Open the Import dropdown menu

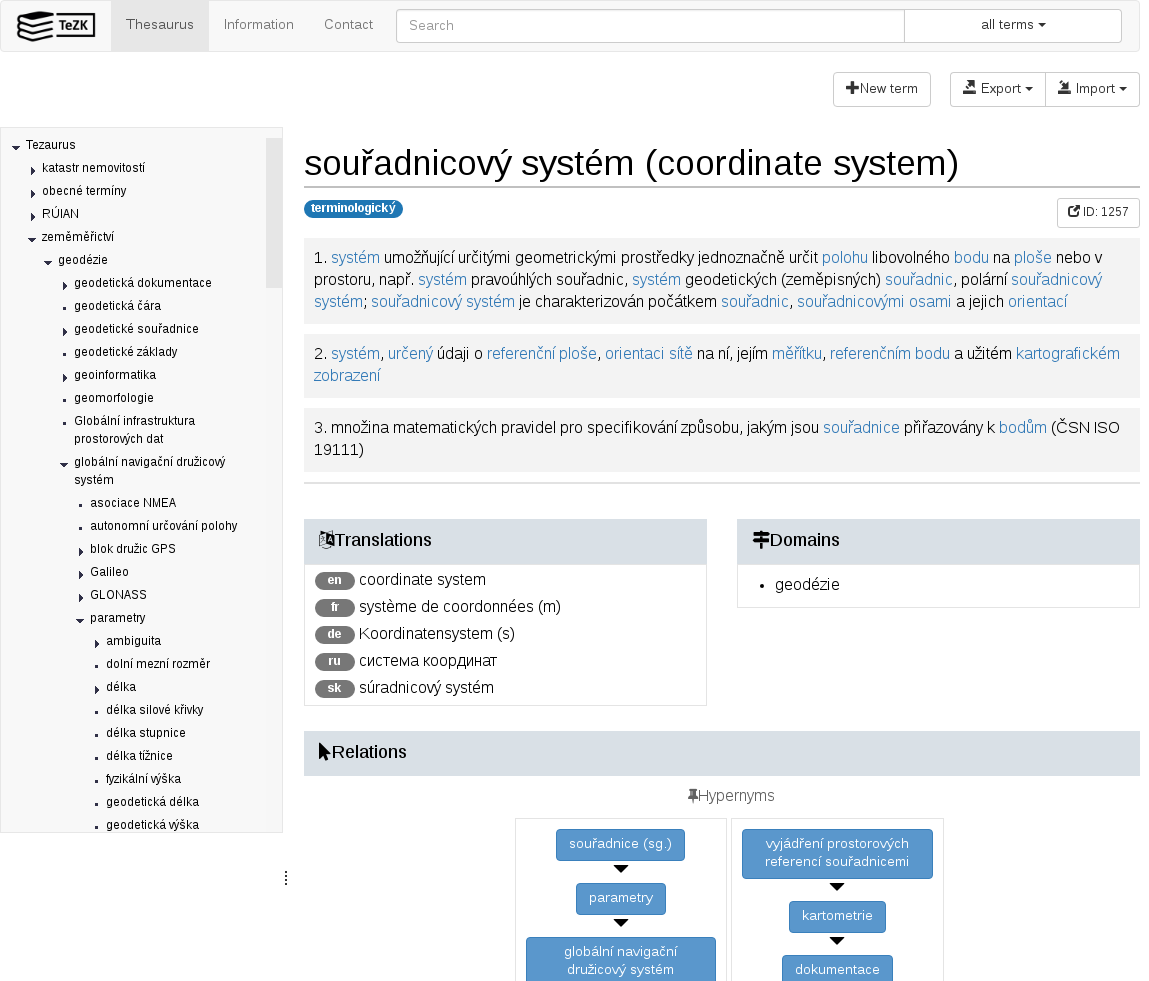(1092, 89)
